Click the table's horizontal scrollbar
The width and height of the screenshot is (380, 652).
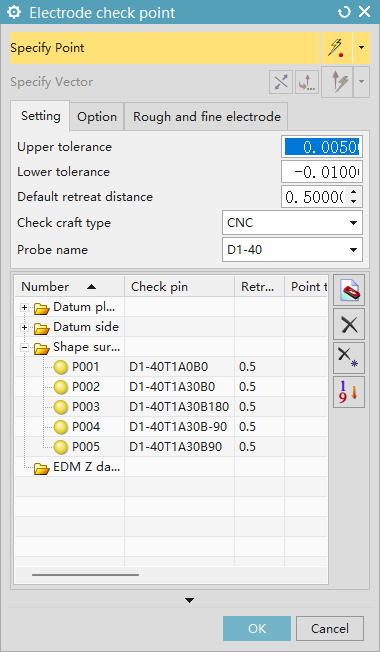tap(85, 575)
